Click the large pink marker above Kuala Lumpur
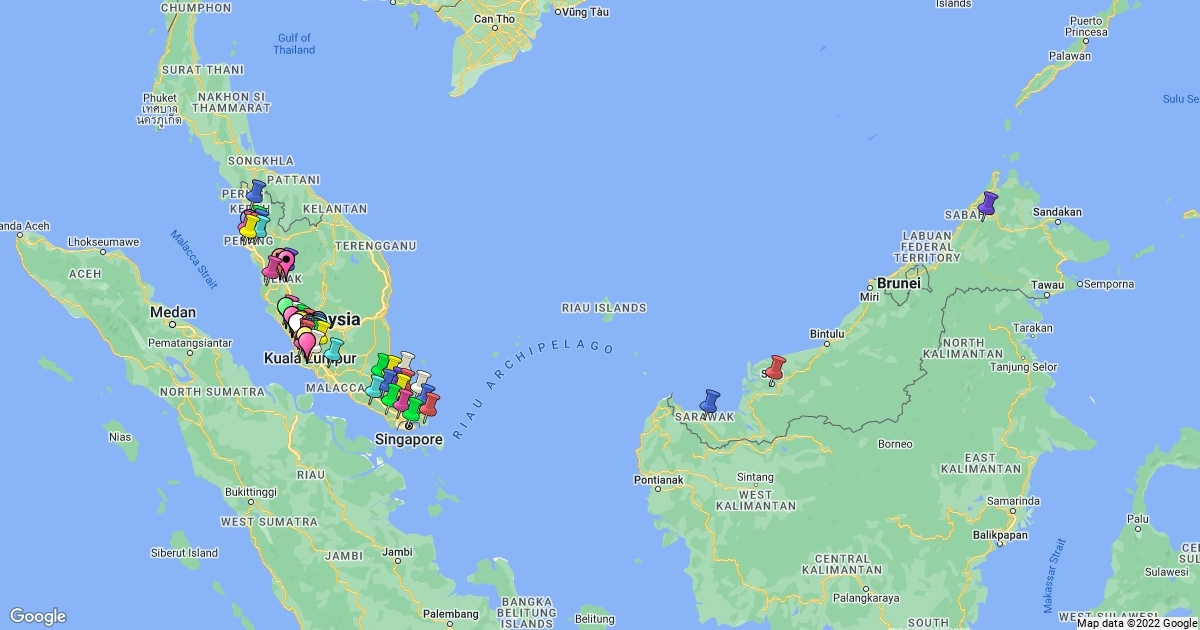 coord(306,343)
